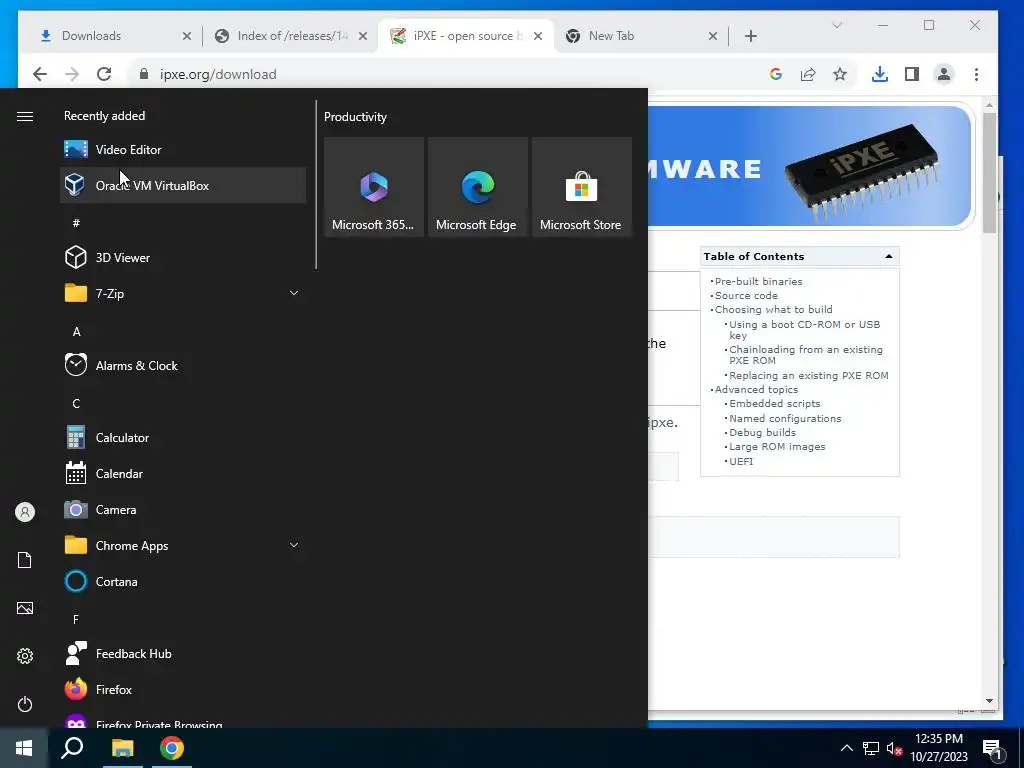Collapse the Table of Contents
The height and width of the screenshot is (768, 1024).
(888, 256)
